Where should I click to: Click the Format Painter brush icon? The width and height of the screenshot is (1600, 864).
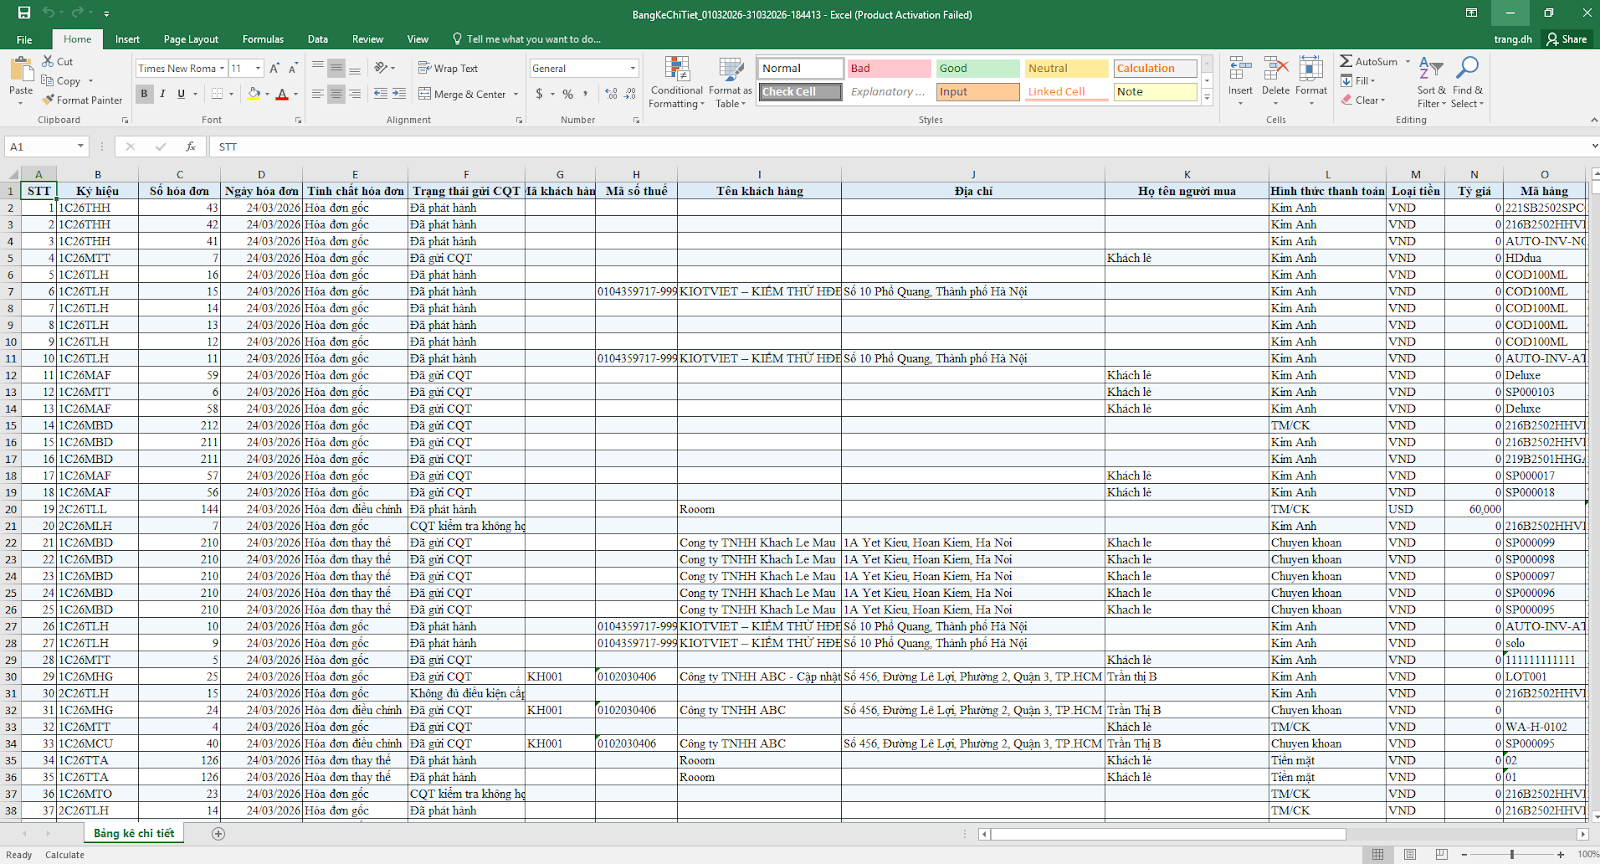pyautogui.click(x=48, y=100)
